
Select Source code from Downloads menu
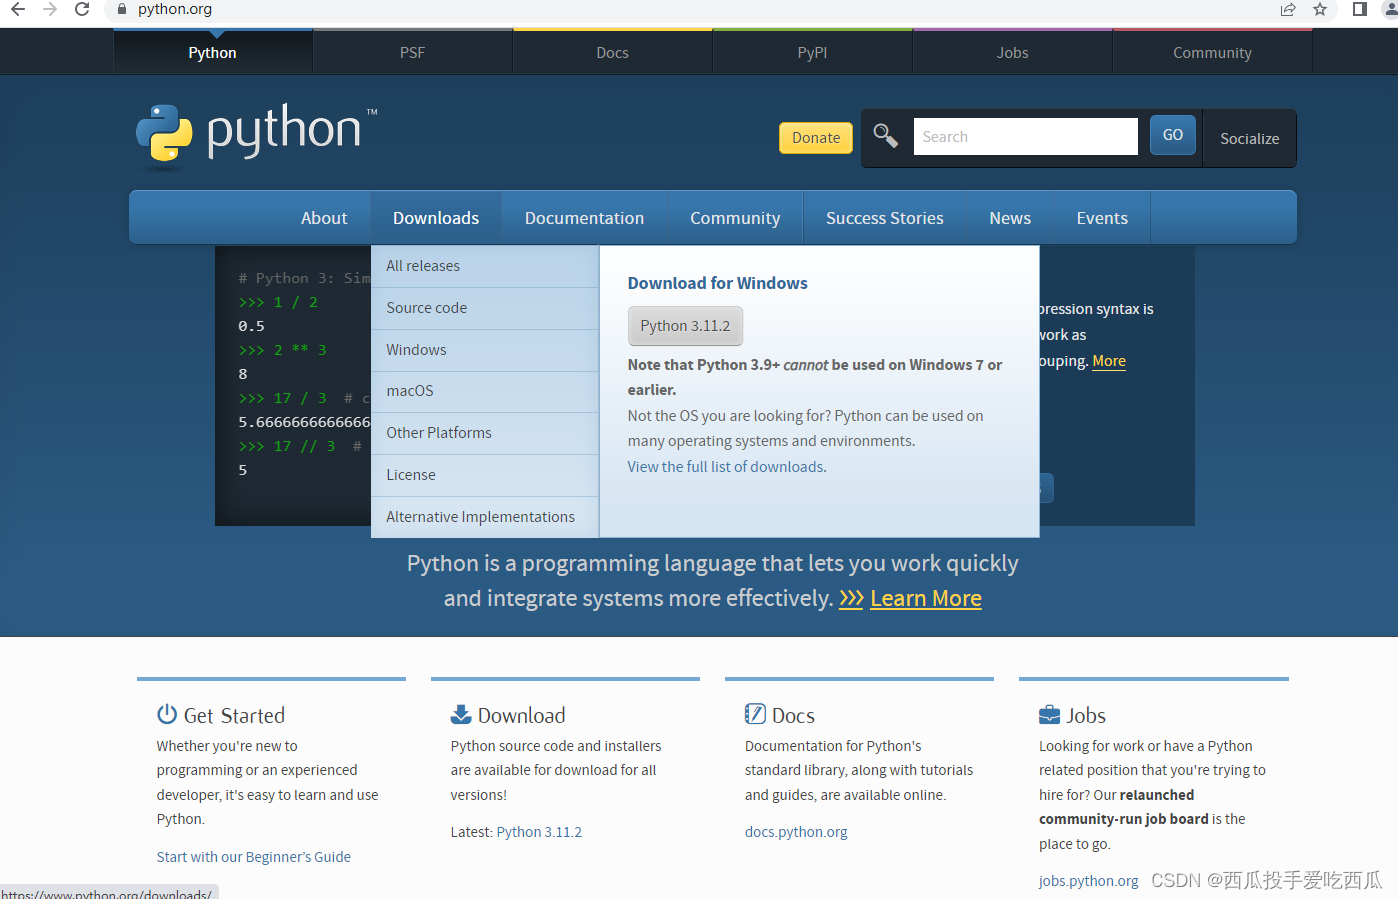click(x=485, y=308)
